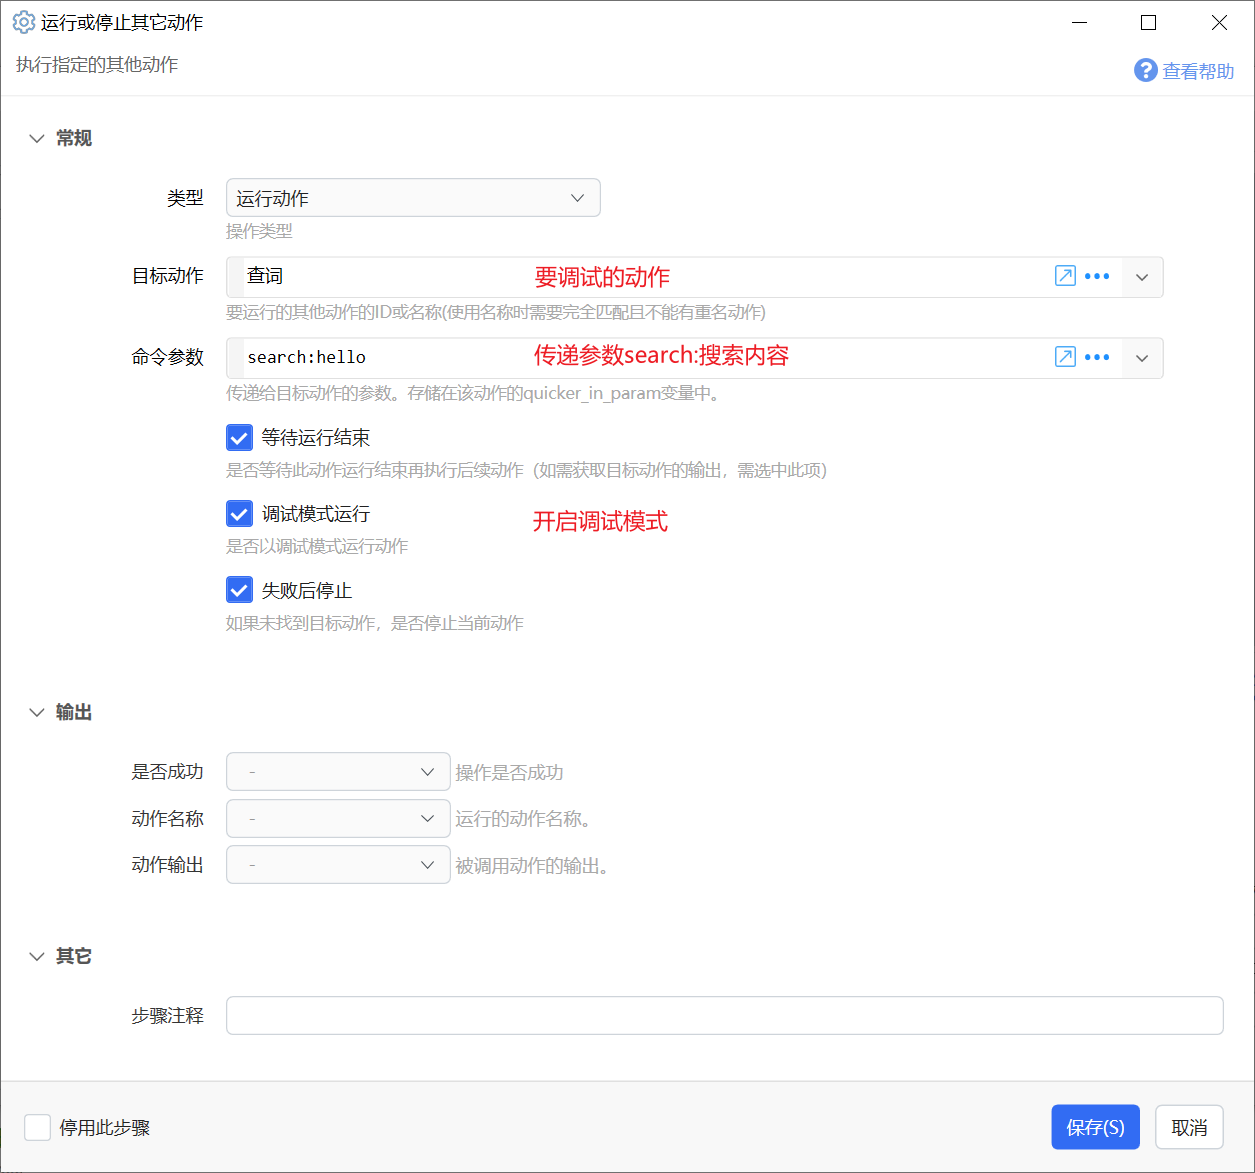Viewport: 1255px width, 1173px height.
Task: Collapse the 输出 section
Action: click(37, 712)
